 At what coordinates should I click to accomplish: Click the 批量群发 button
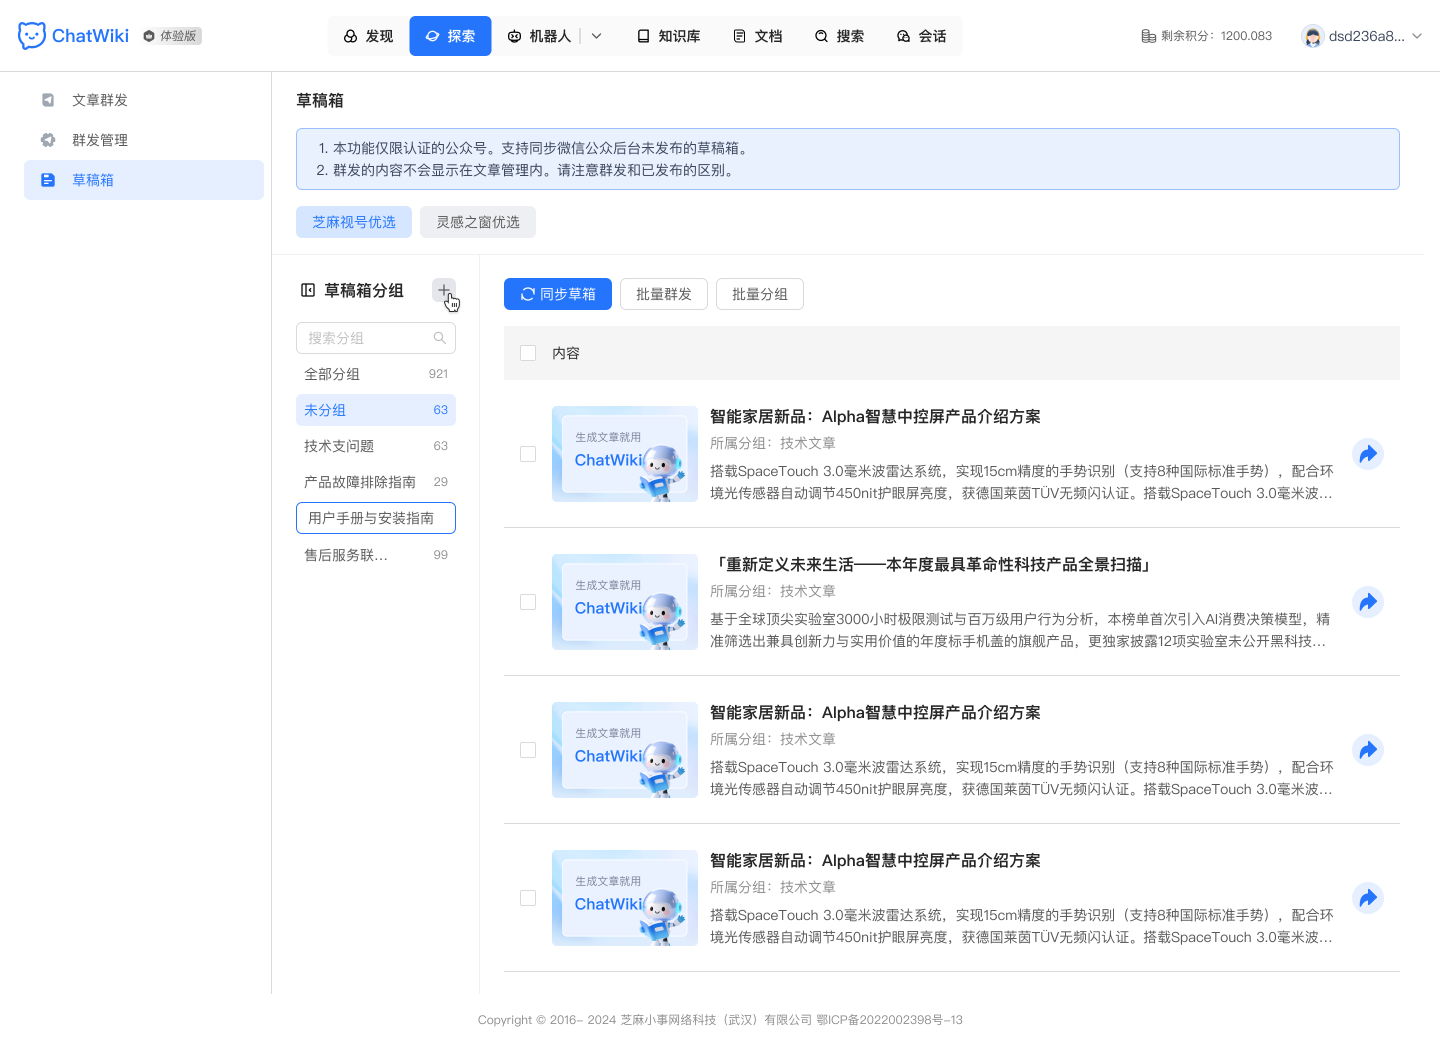663,294
